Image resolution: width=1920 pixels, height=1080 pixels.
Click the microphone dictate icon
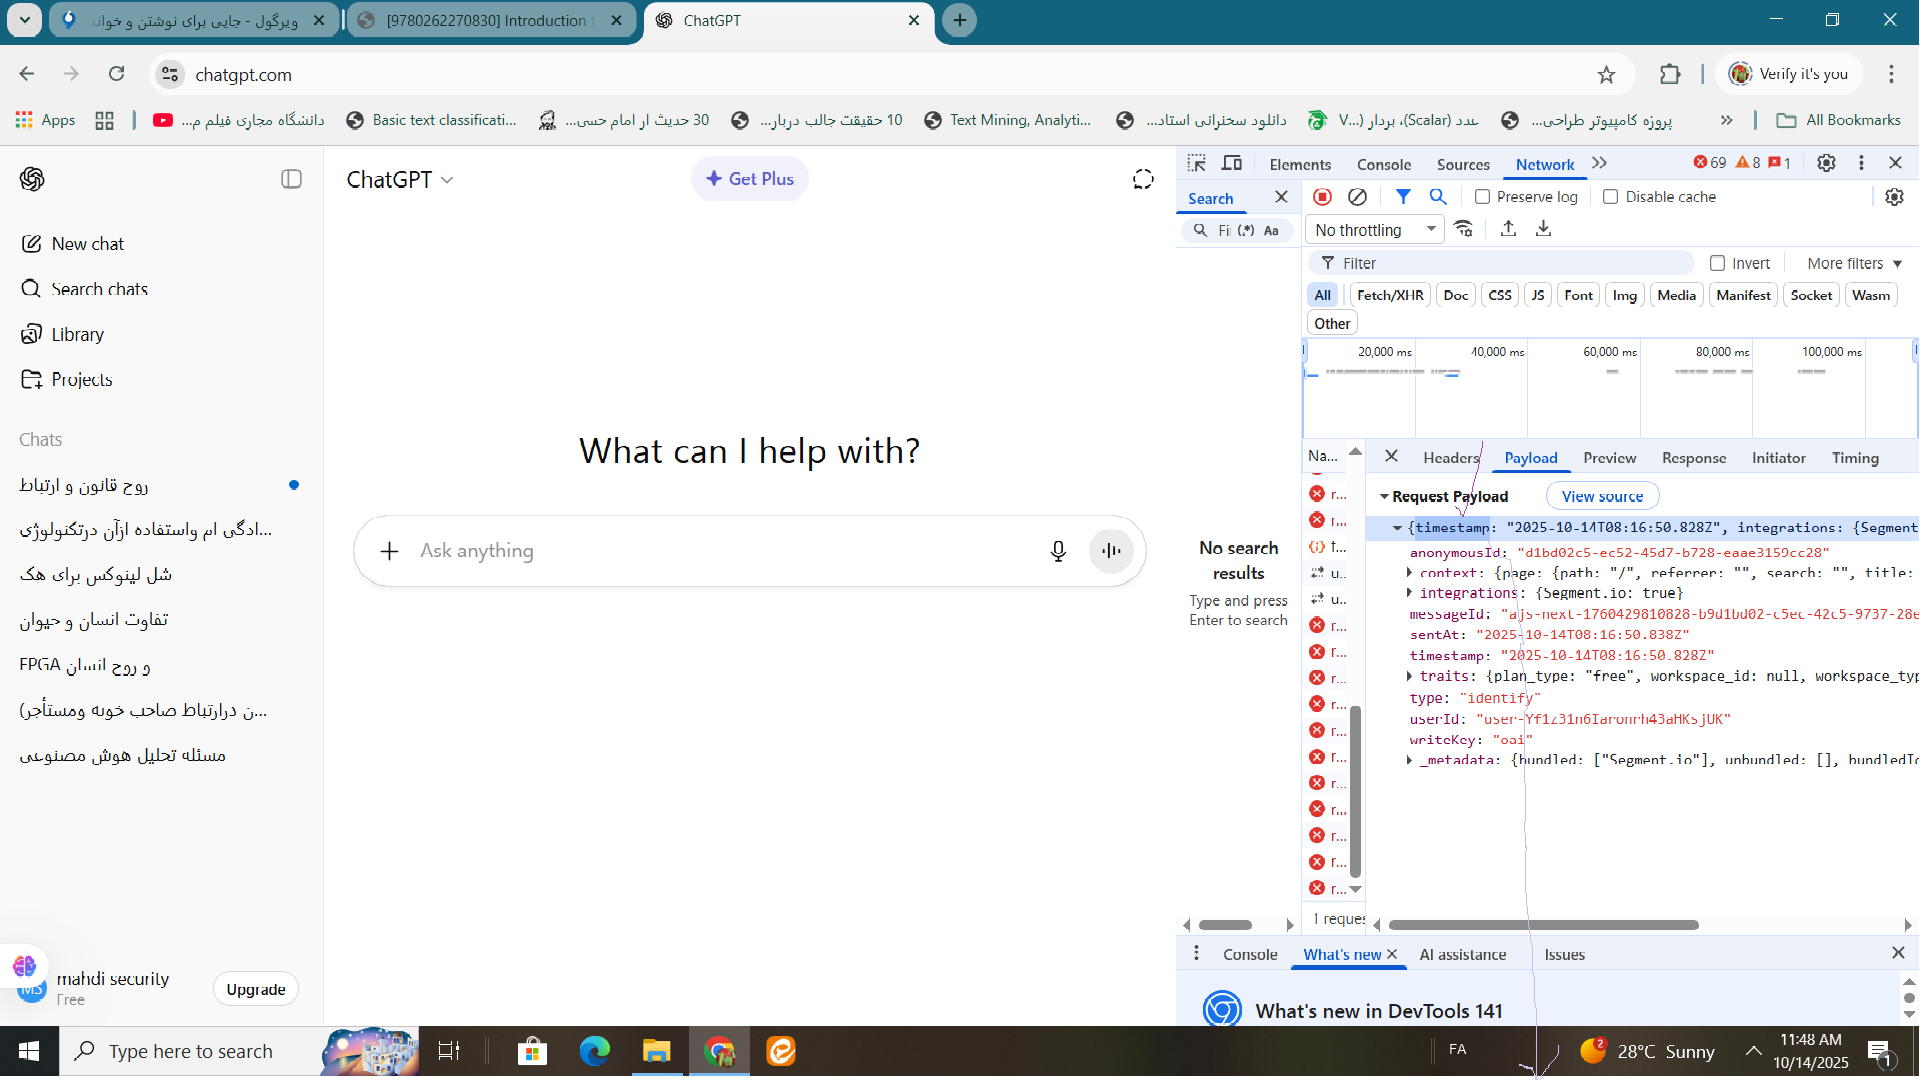[x=1058, y=551]
